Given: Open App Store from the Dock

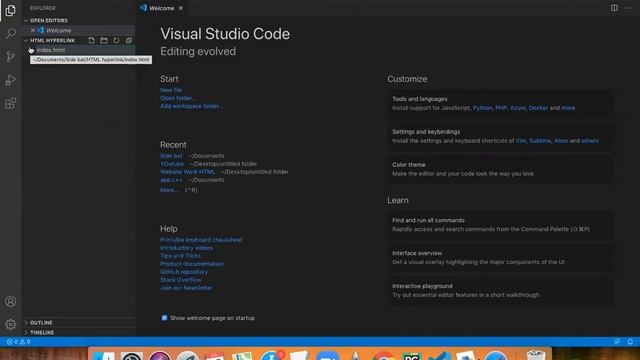Looking at the screenshot, I should 271,355.
